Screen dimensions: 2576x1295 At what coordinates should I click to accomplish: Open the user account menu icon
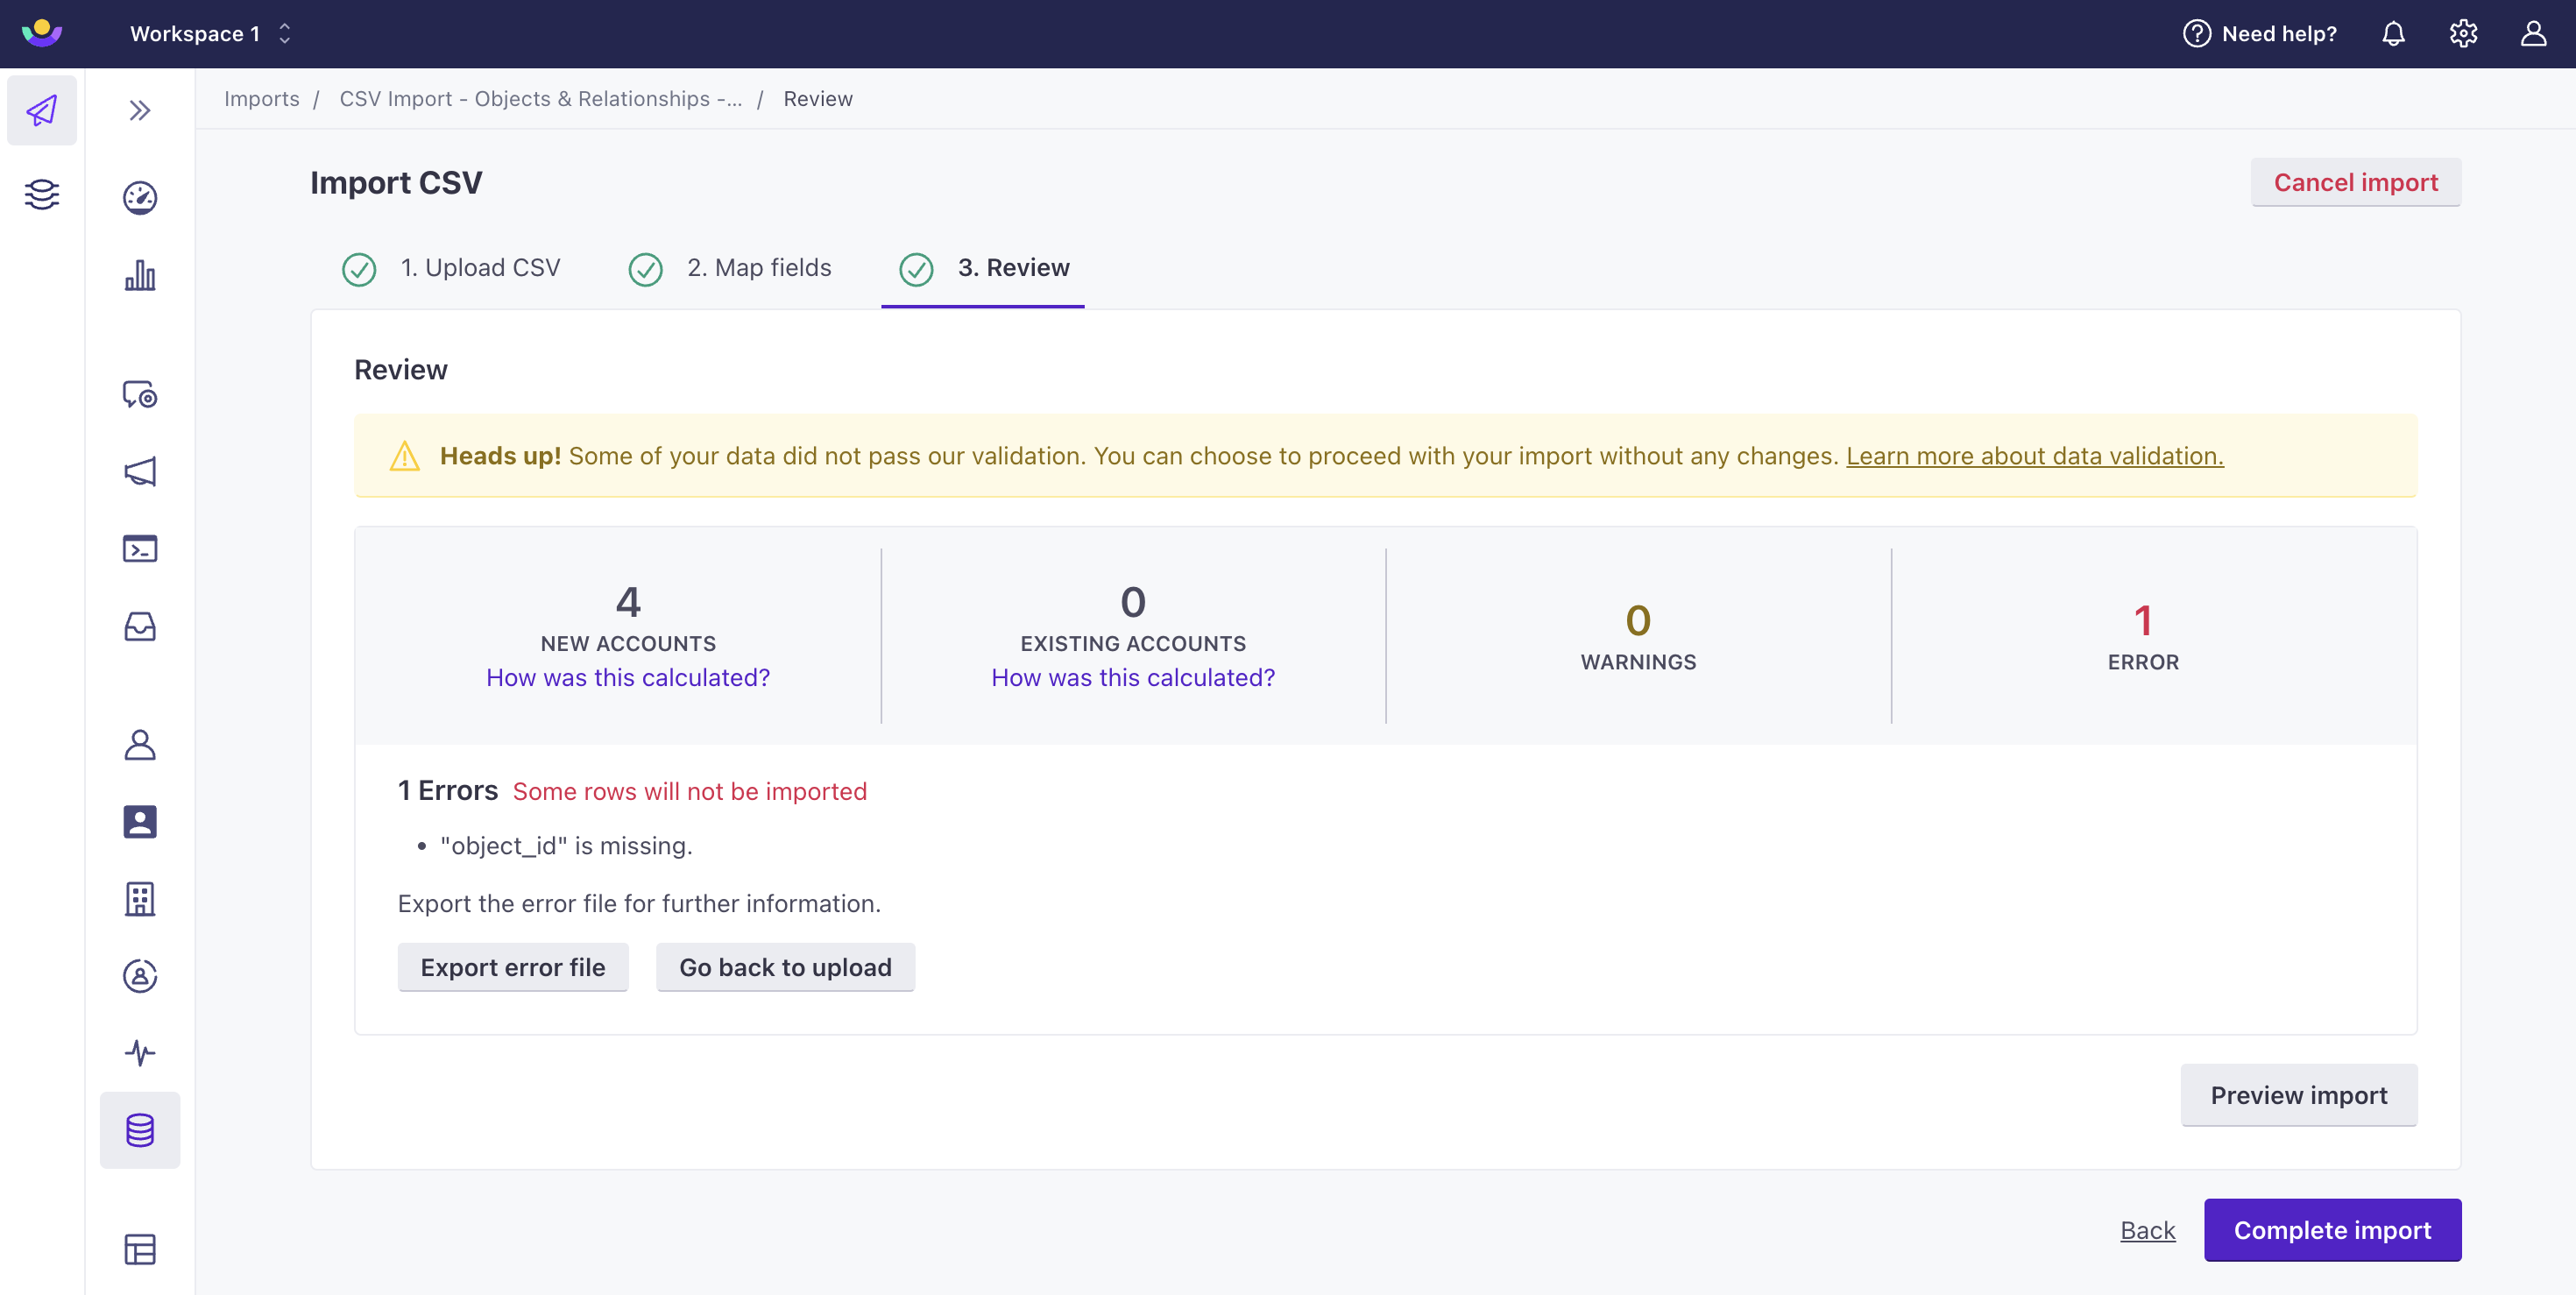tap(2532, 34)
